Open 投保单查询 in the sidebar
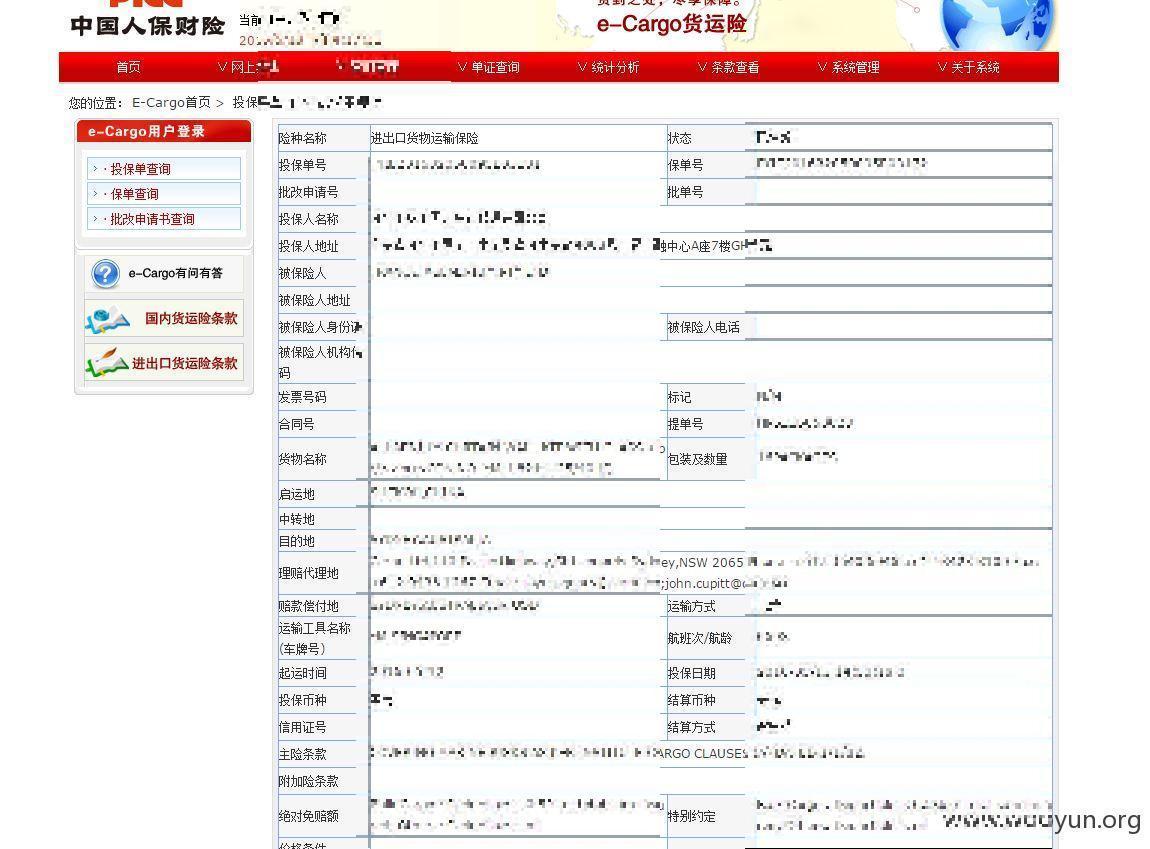The height and width of the screenshot is (849, 1150). pyautogui.click(x=164, y=169)
